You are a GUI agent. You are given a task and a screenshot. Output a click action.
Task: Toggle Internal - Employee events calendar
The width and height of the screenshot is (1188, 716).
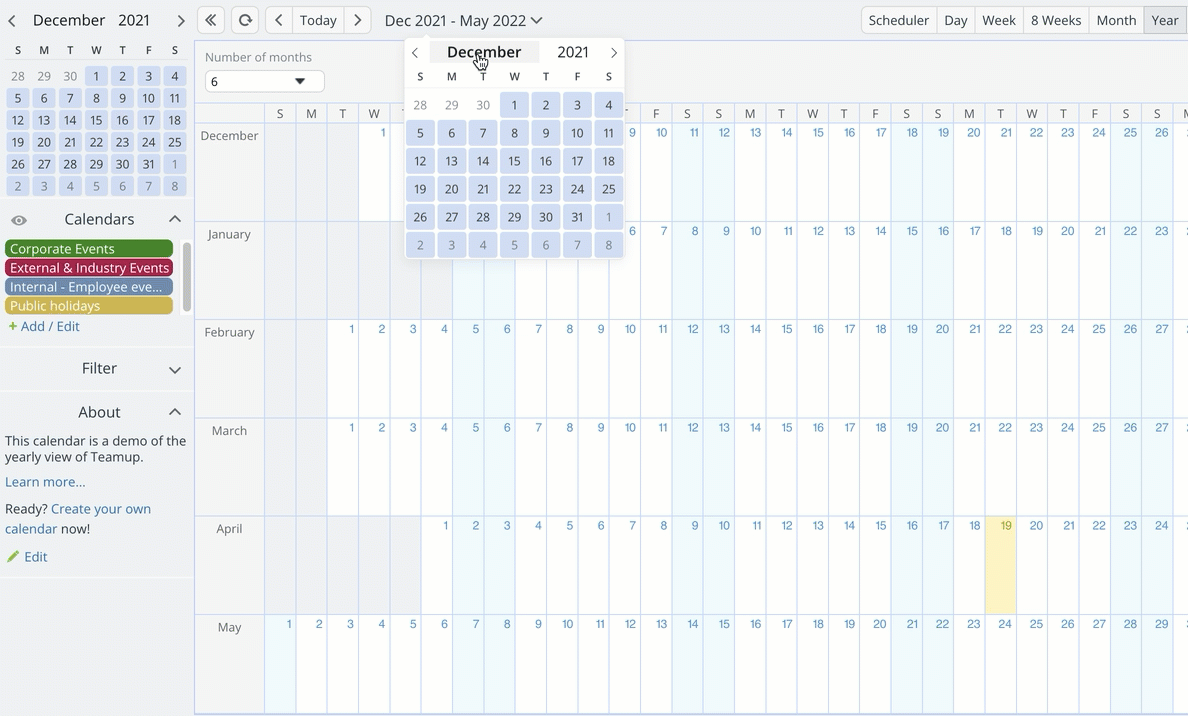click(x=89, y=286)
